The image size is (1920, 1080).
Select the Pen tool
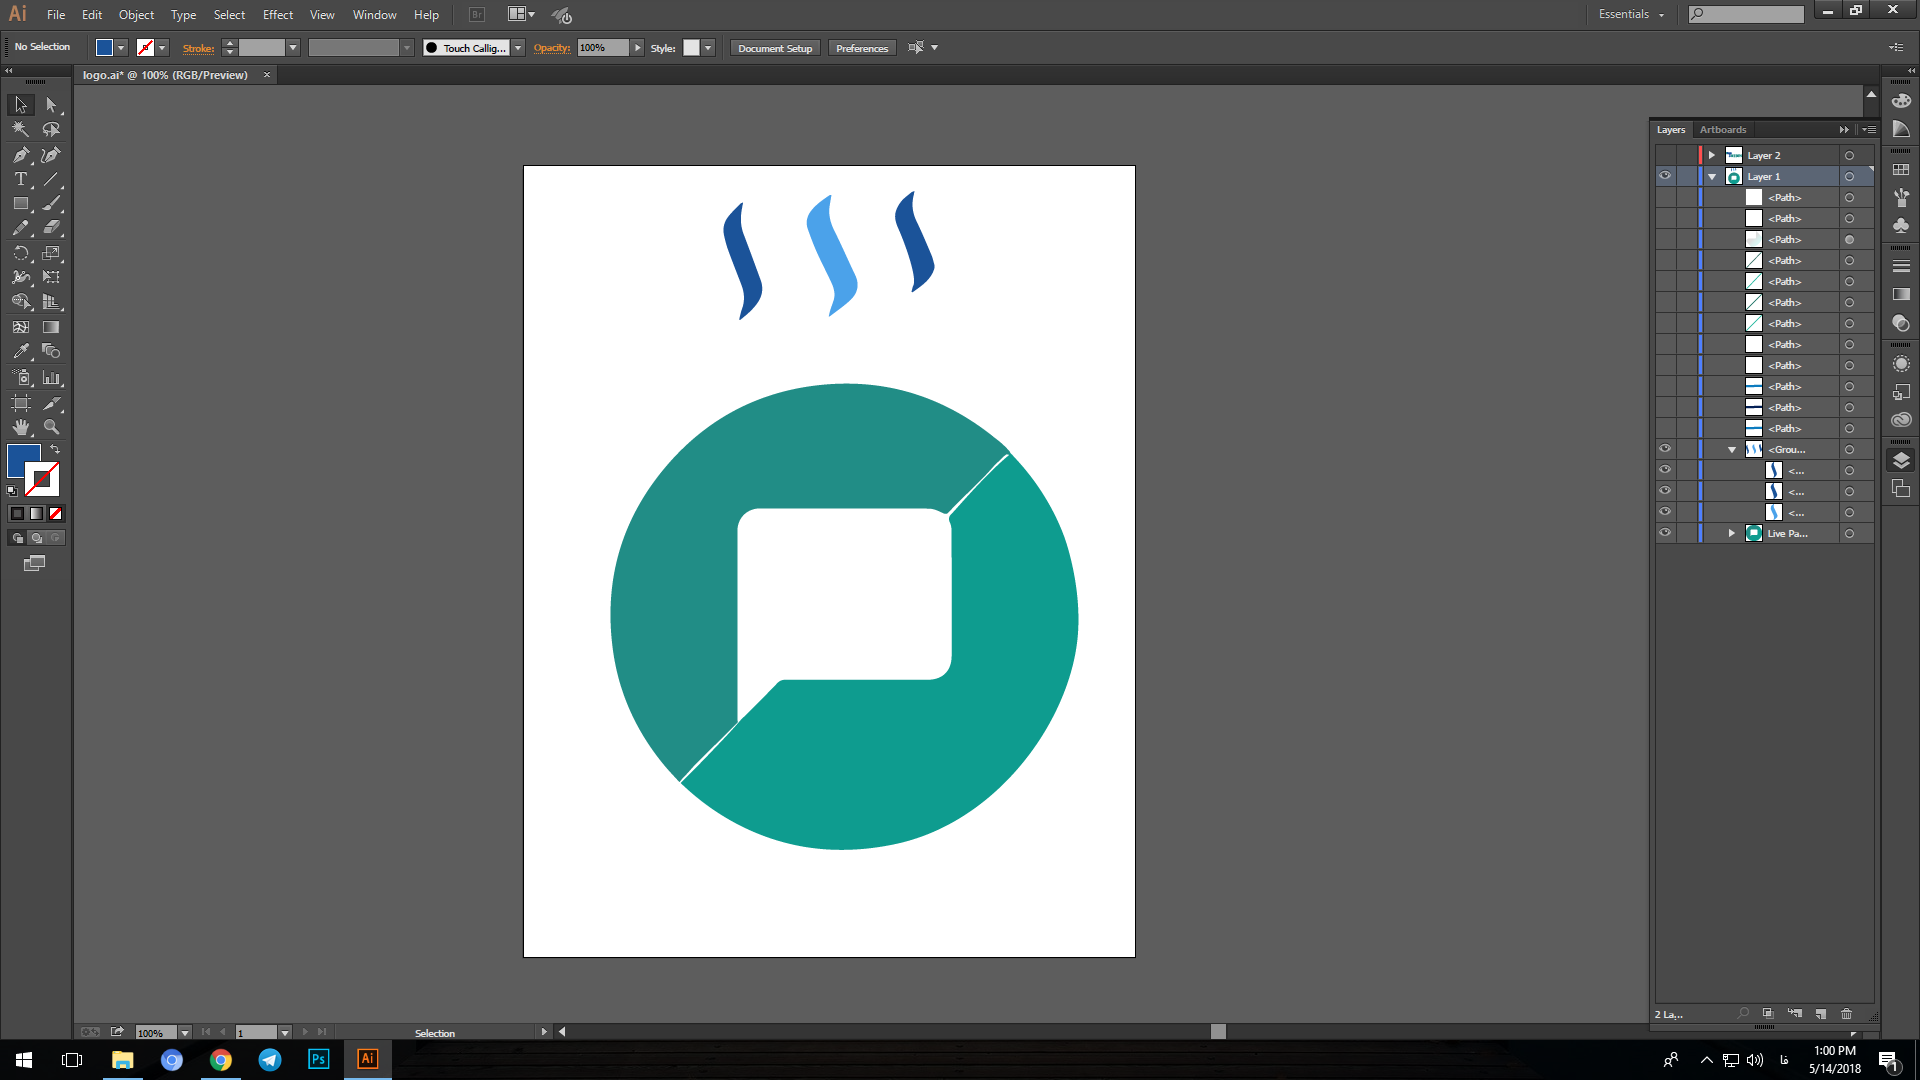20,155
